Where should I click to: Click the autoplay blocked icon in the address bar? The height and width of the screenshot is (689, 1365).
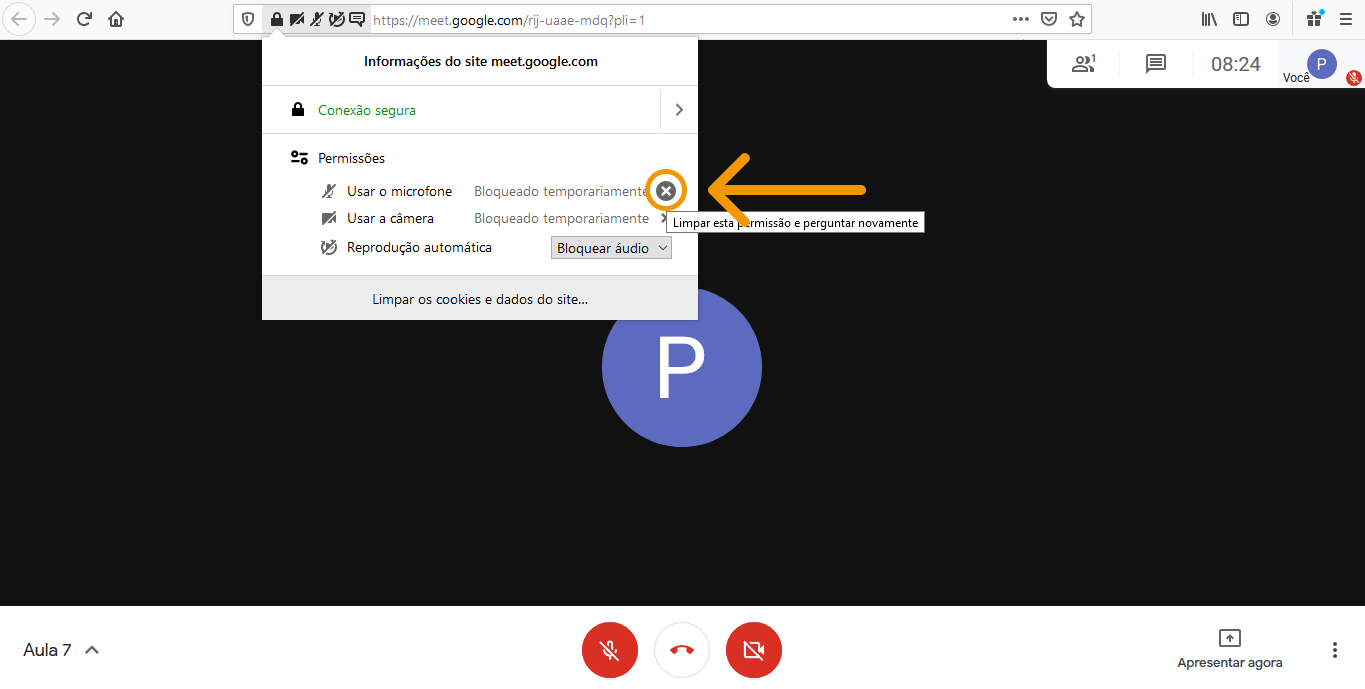click(x=337, y=19)
